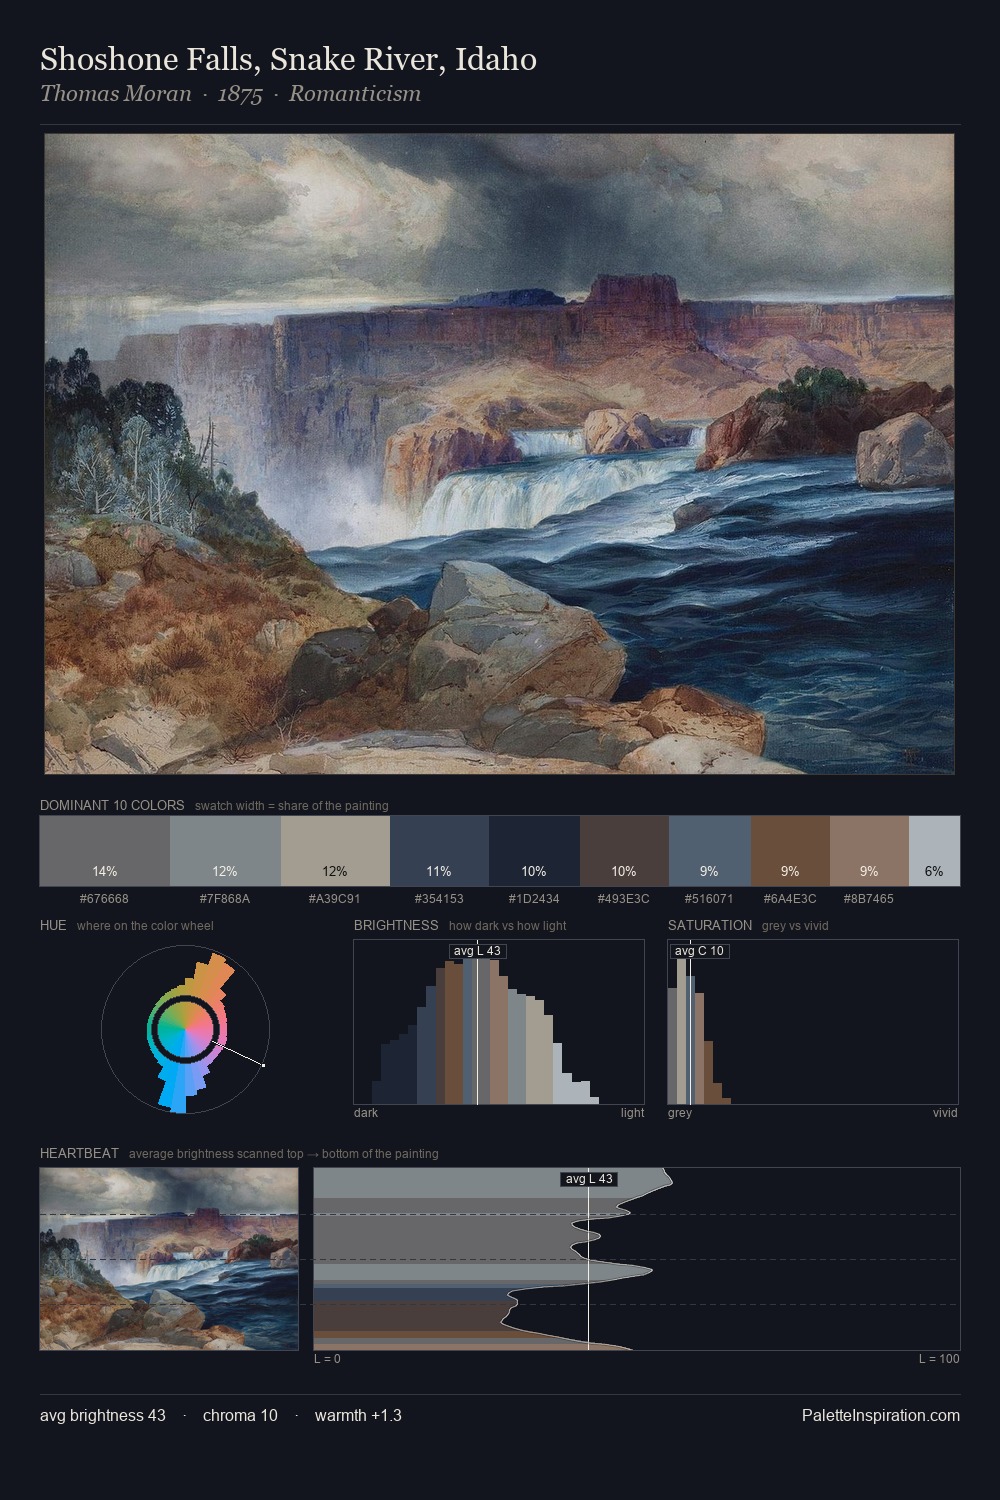Click the hex code text "#7F868A"
This screenshot has height=1500, width=1000.
coord(225,898)
